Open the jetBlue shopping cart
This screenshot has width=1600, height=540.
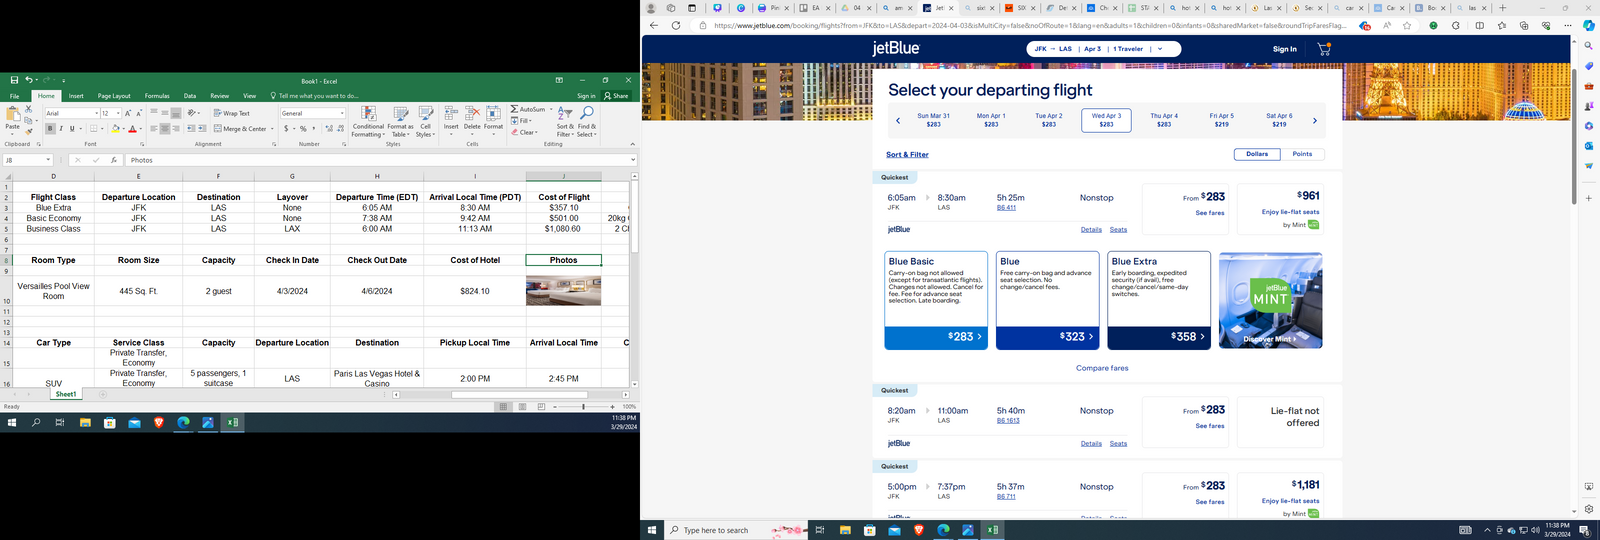point(1324,49)
